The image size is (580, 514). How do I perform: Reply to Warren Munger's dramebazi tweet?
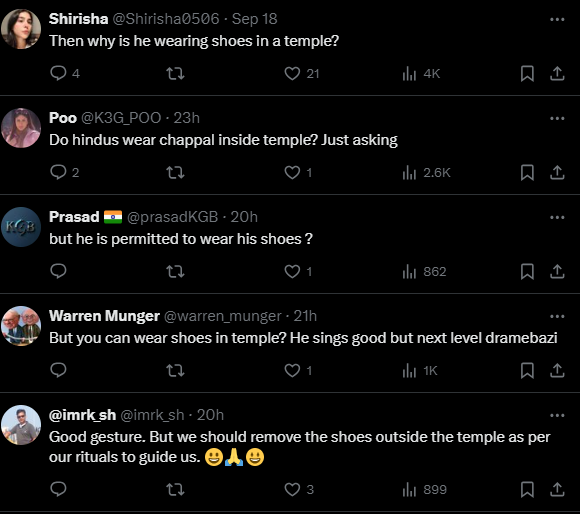tap(58, 370)
